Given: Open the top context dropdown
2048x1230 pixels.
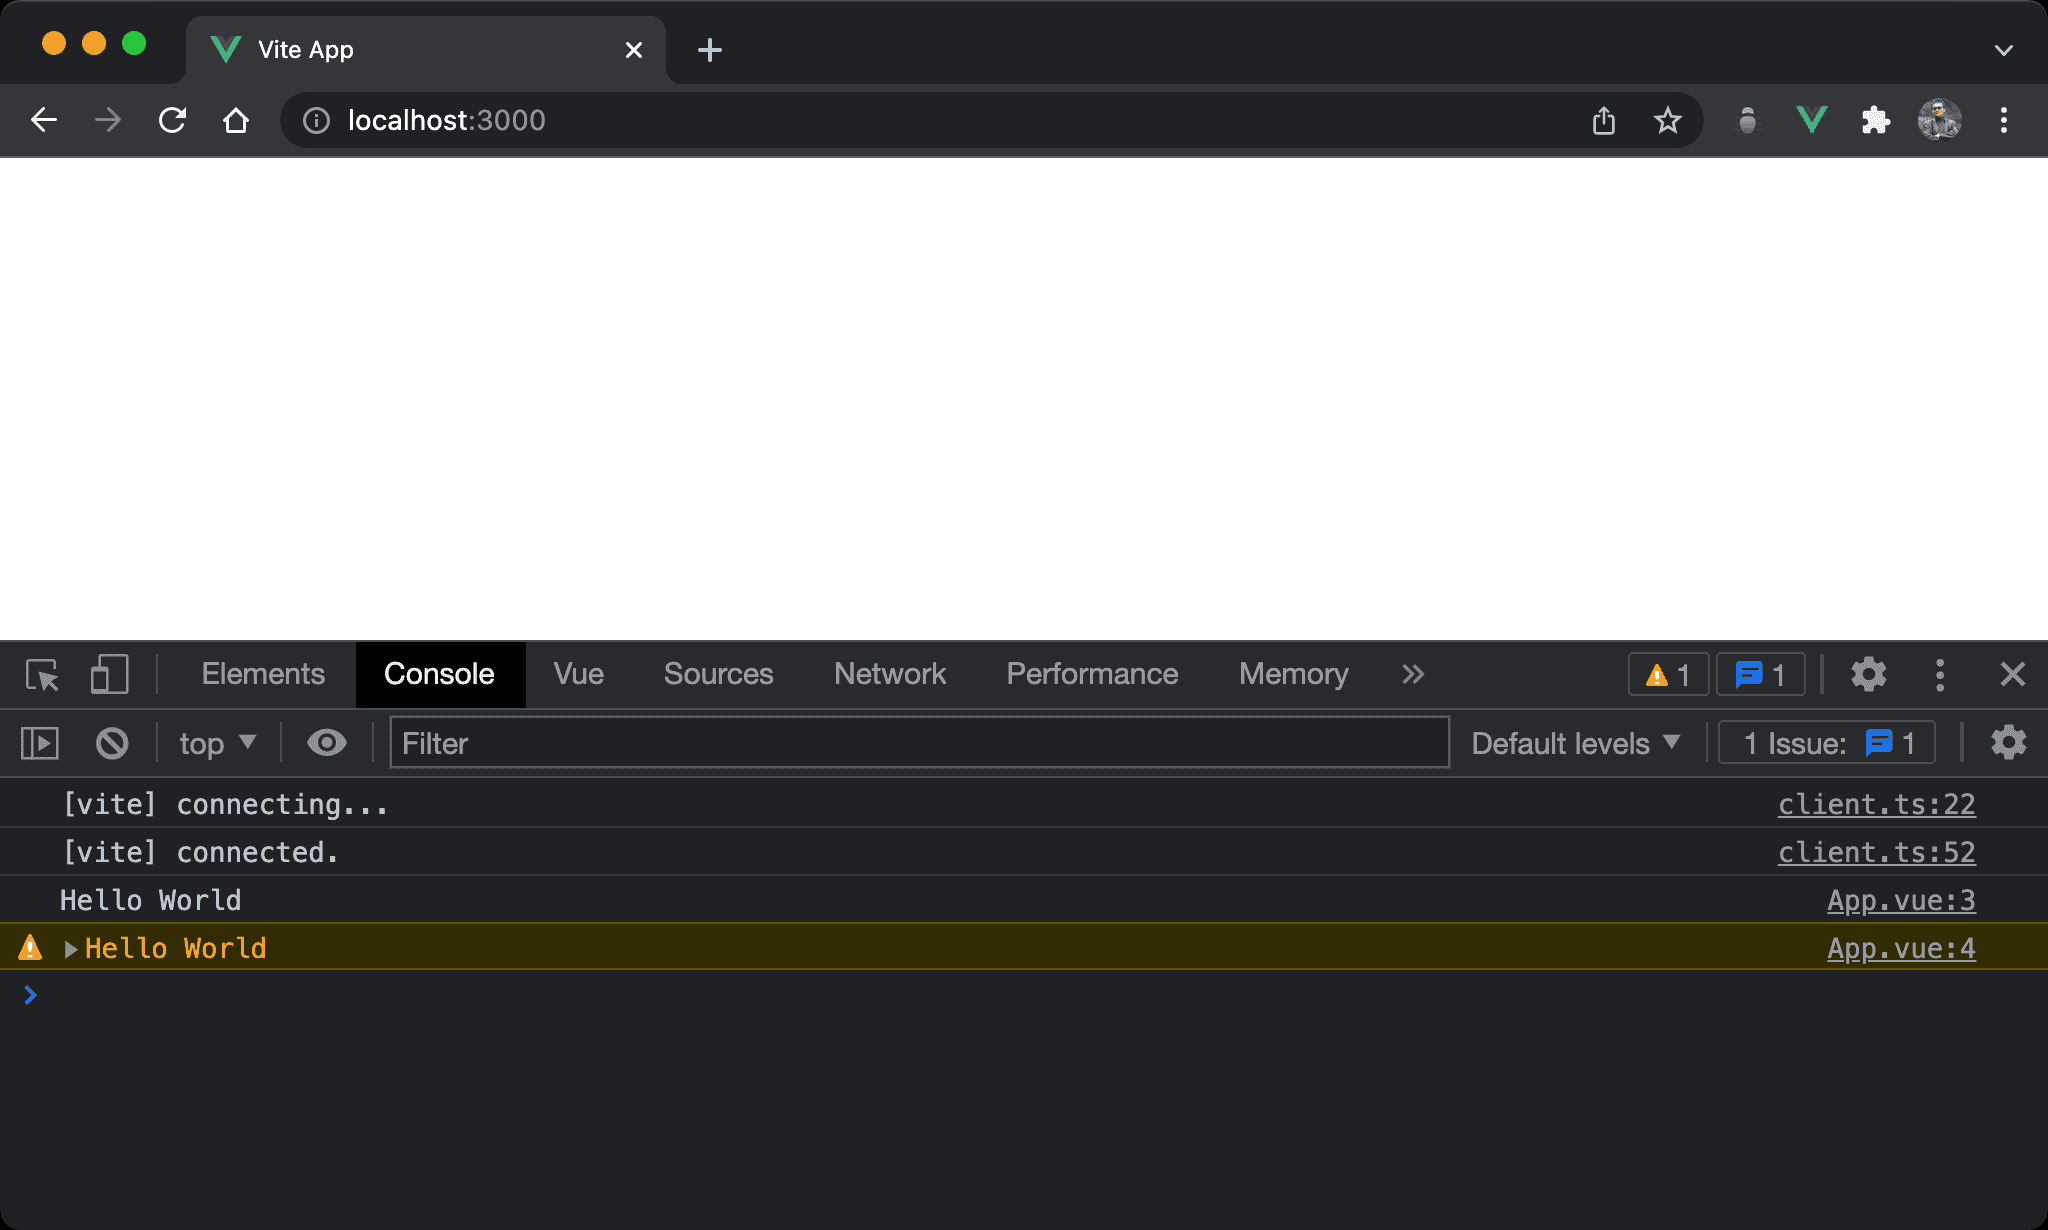Looking at the screenshot, I should (217, 743).
